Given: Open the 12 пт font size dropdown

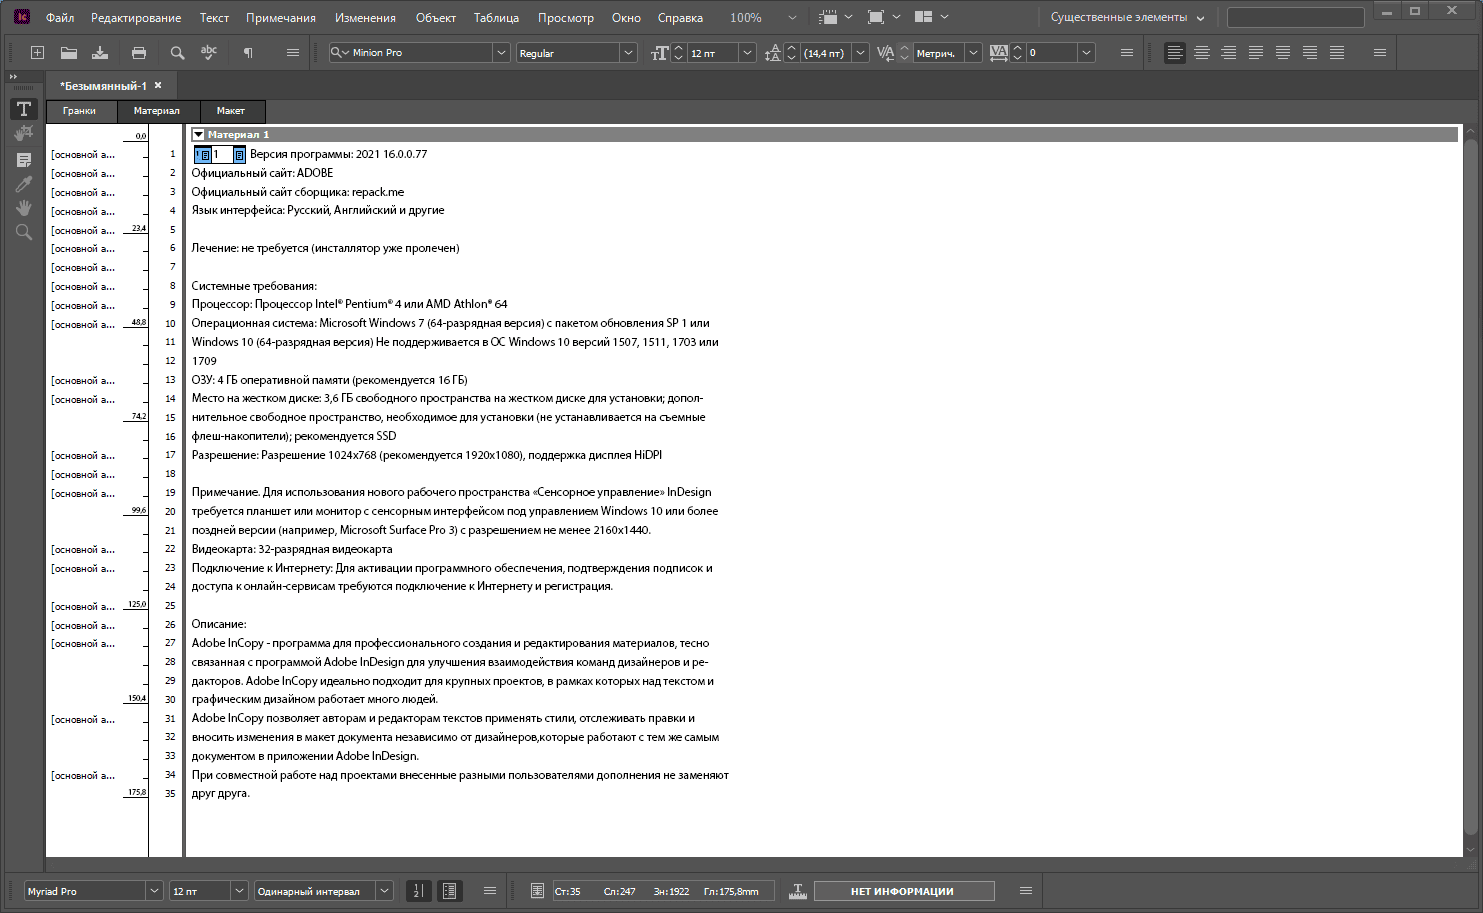Looking at the screenshot, I should tap(747, 53).
